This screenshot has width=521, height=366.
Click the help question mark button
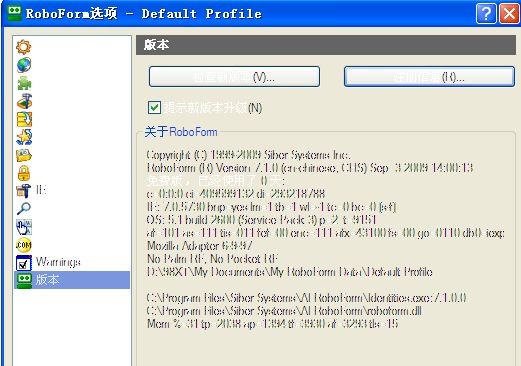(486, 14)
